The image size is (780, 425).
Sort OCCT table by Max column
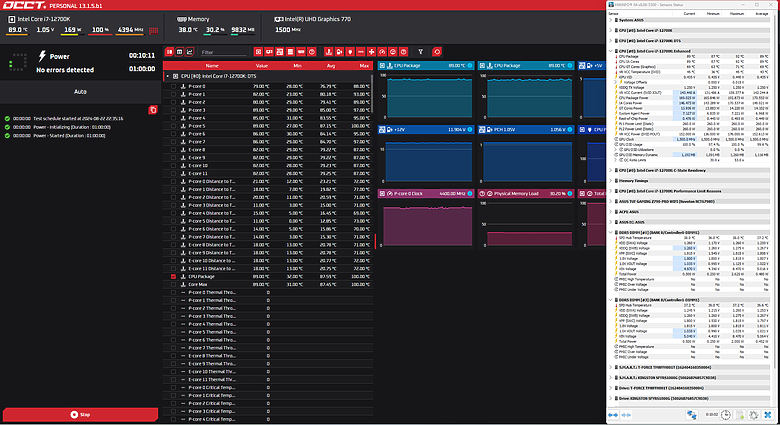364,66
